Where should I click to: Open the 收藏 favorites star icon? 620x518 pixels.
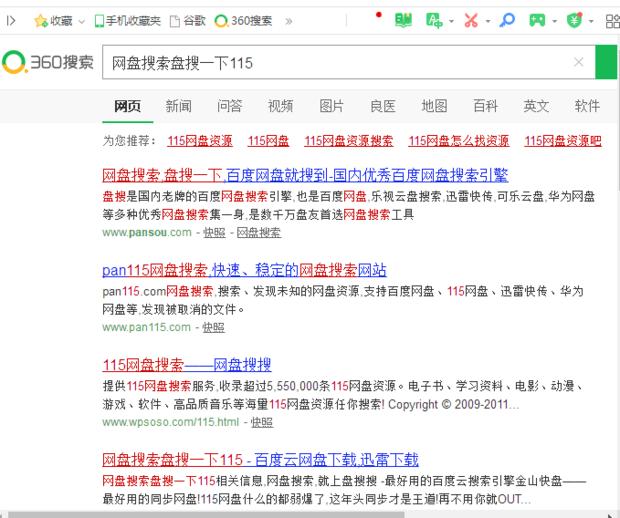[x=40, y=21]
